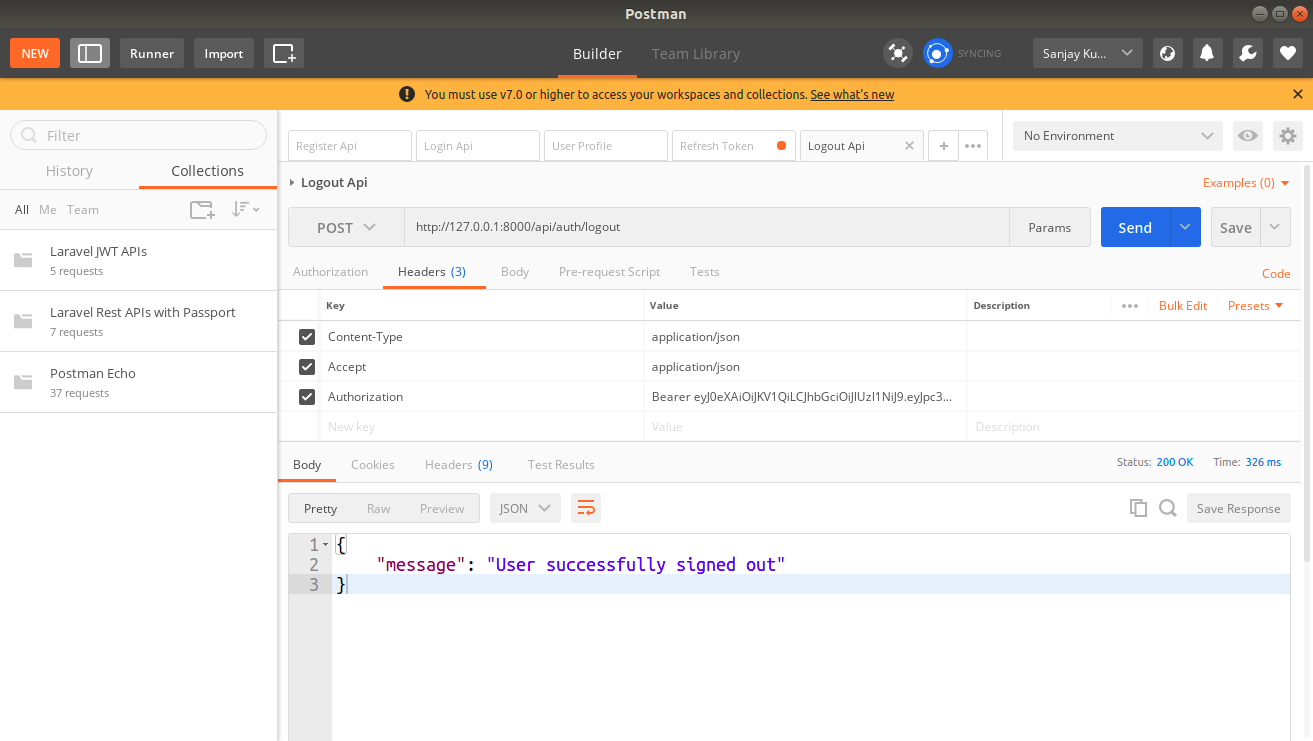The image size is (1313, 741).
Task: Open the POST method dropdown
Action: click(346, 228)
